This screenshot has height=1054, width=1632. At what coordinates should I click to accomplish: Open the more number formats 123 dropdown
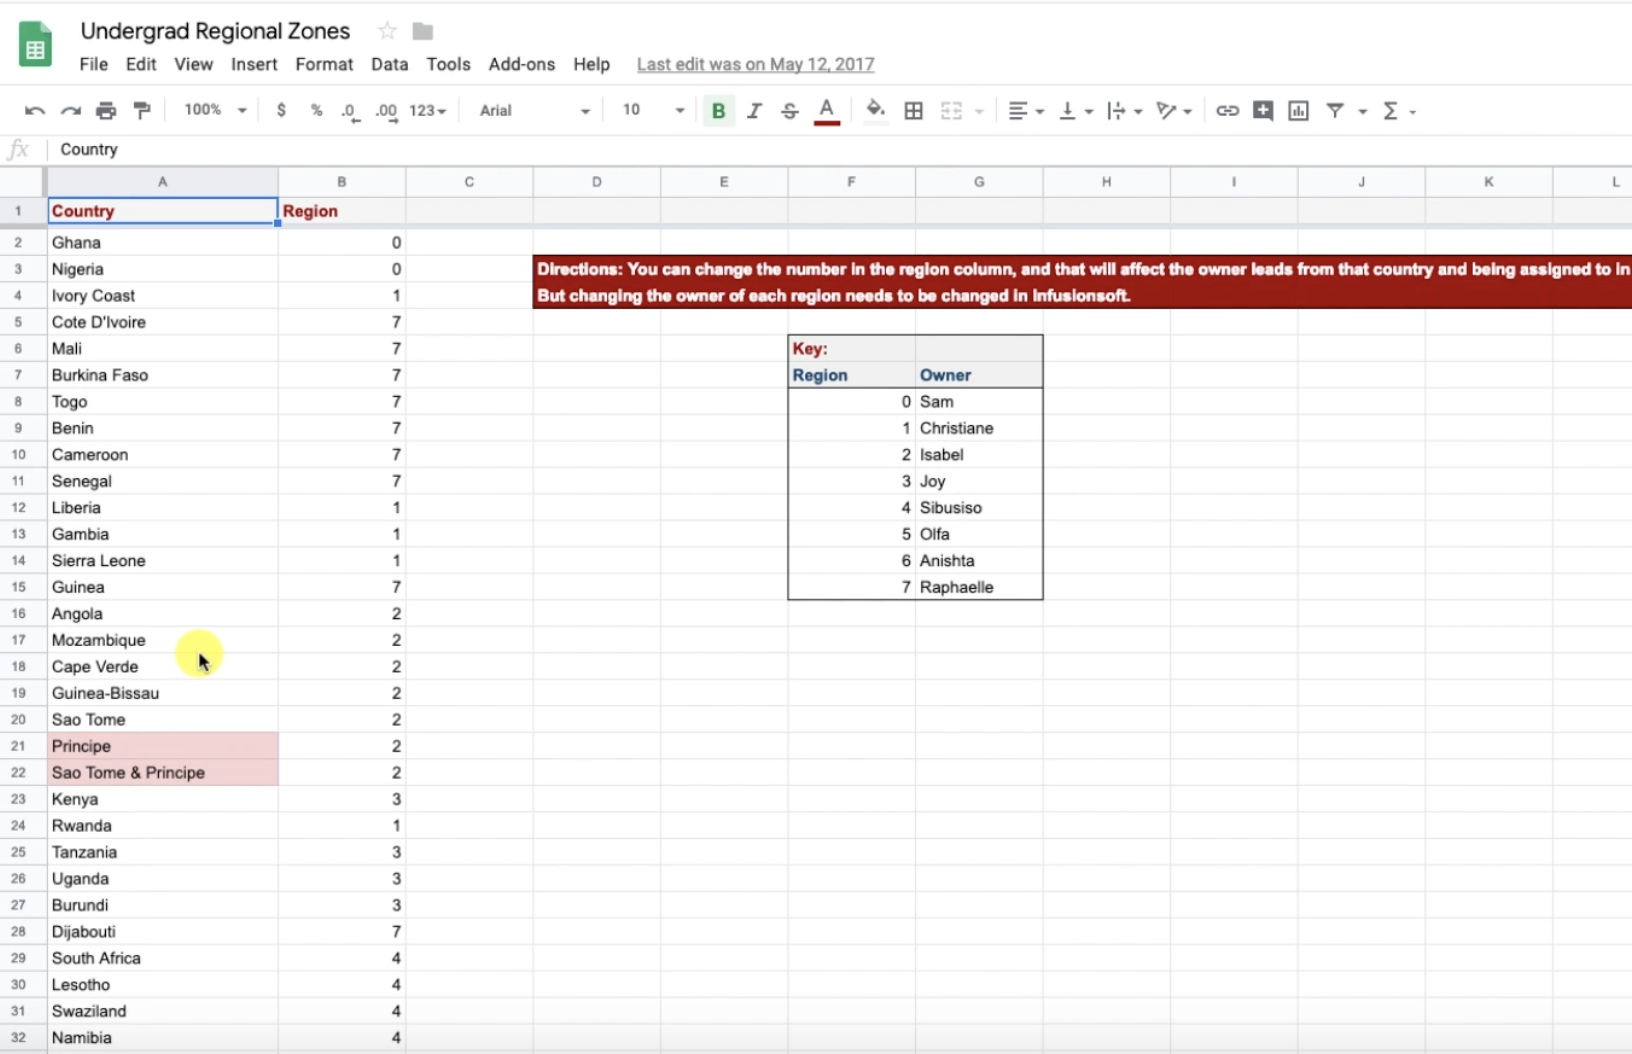428,111
